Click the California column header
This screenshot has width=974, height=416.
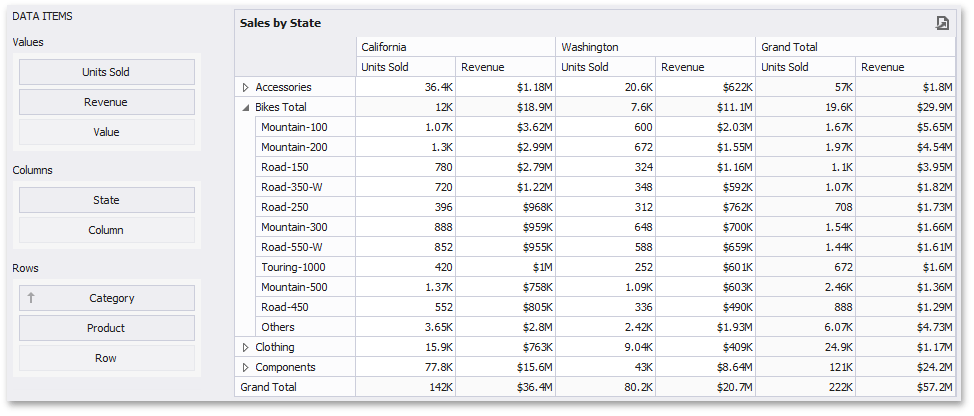pos(384,47)
